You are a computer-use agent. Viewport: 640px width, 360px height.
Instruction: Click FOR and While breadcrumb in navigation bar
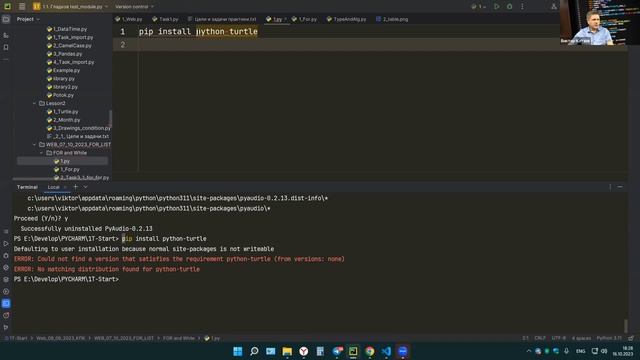pyautogui.click(x=179, y=338)
